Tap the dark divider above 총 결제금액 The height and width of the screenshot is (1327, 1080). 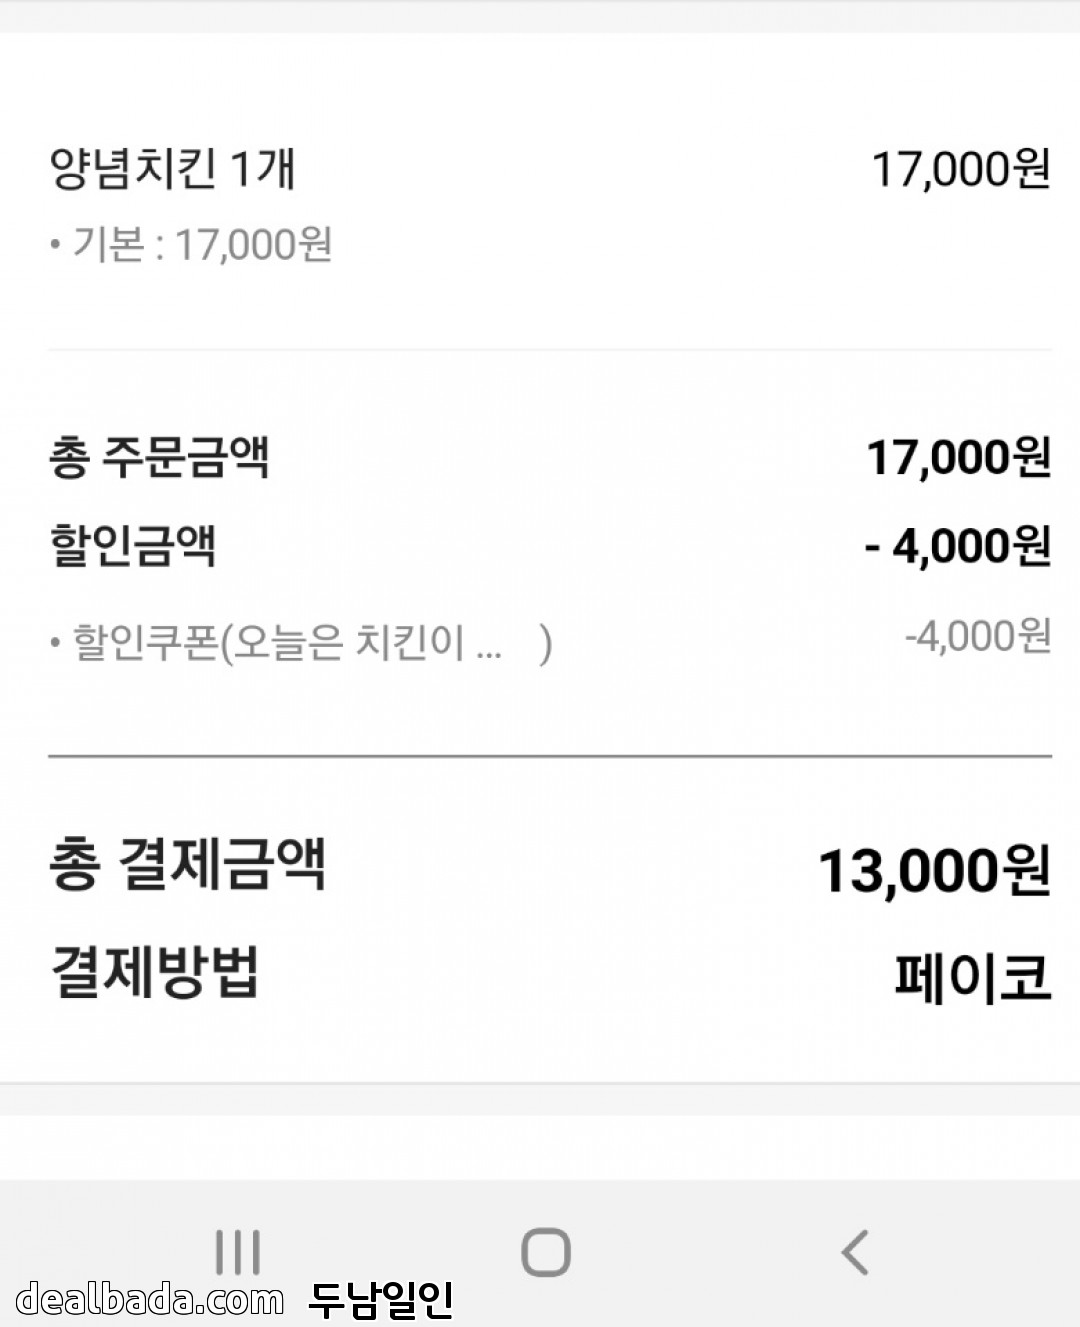click(x=550, y=757)
